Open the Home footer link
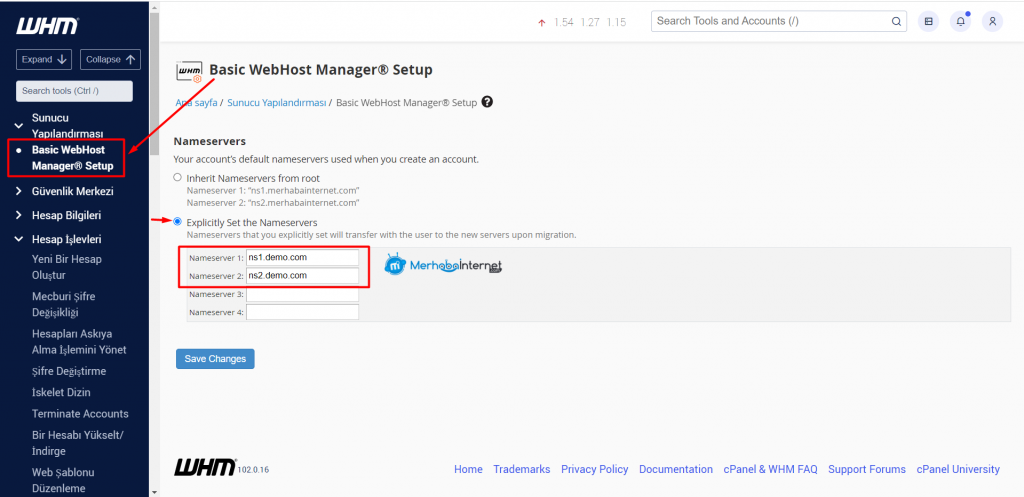This screenshot has width=1024, height=497. point(468,469)
